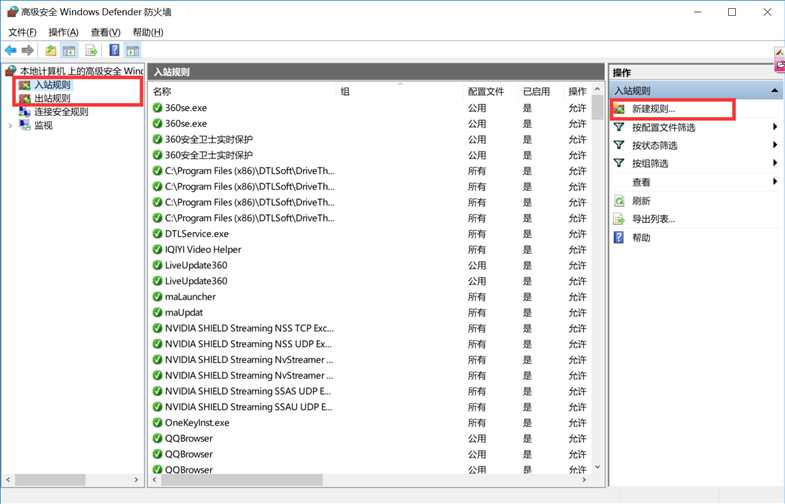Click the green check icon beside maUpdat
Viewport: 785px width, 504px height.
[157, 312]
